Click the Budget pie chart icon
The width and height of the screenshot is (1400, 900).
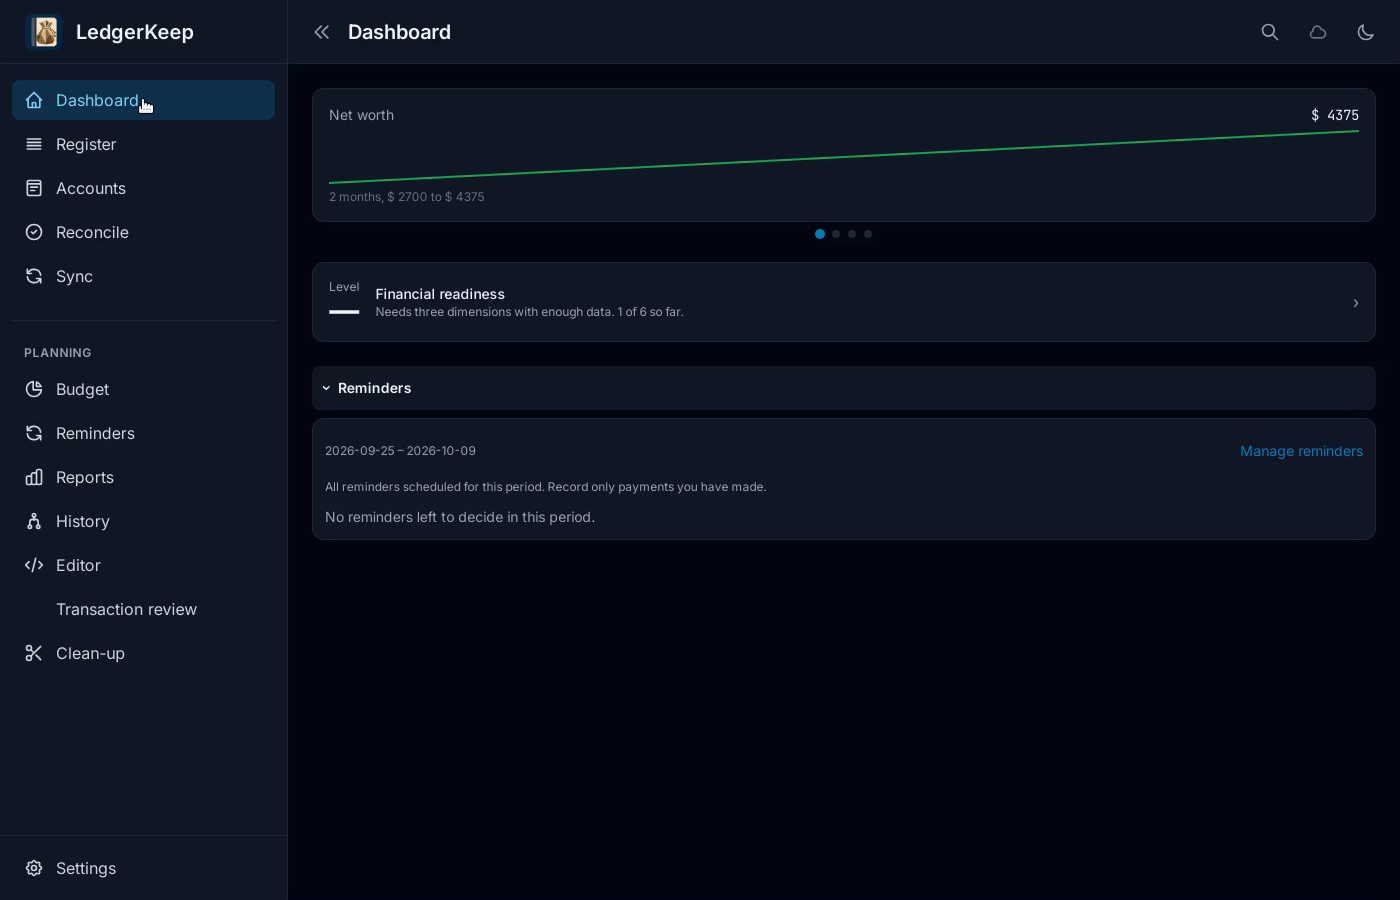[34, 389]
